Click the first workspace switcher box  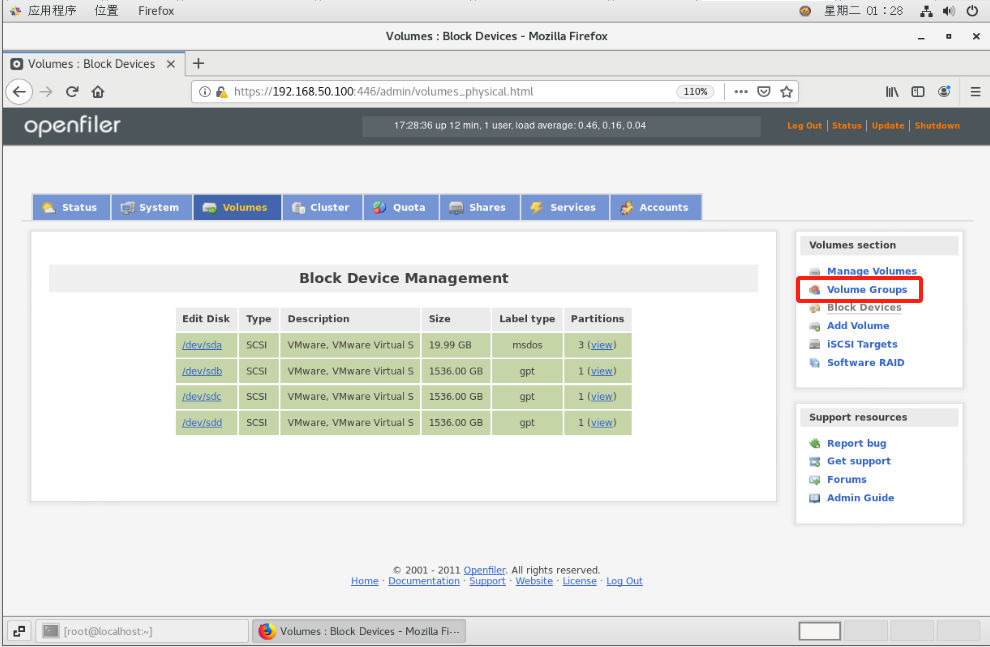coord(820,631)
